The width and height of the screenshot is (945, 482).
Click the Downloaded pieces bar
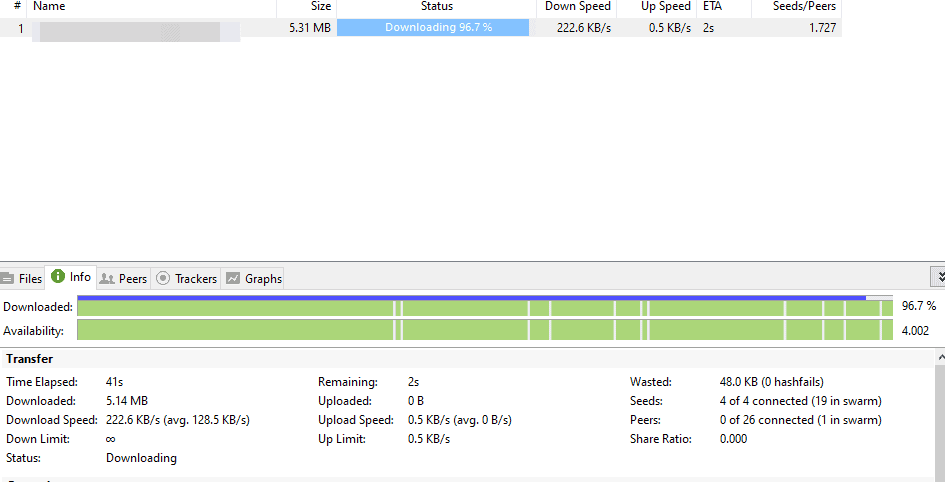click(x=485, y=307)
